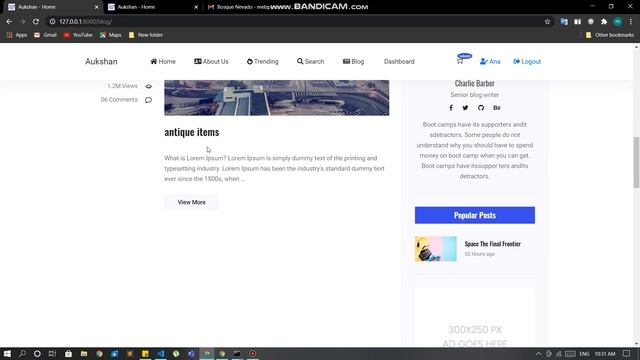
Task: Open Trending in the navbar
Action: coord(262,62)
